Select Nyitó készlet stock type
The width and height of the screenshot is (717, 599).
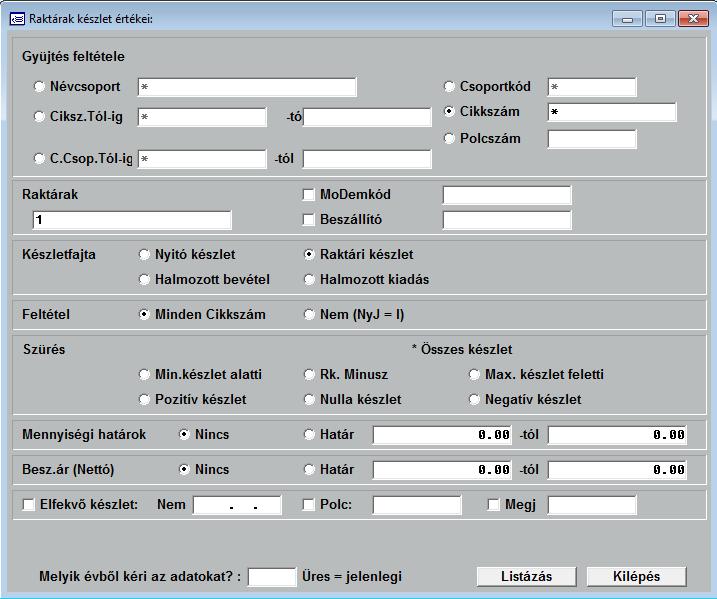click(x=144, y=255)
